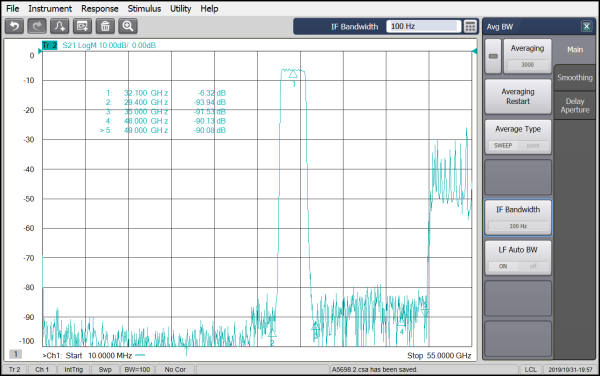Toggle LF Auto BW ON/off
Image resolution: width=600 pixels, height=376 pixels.
pyautogui.click(x=518, y=258)
